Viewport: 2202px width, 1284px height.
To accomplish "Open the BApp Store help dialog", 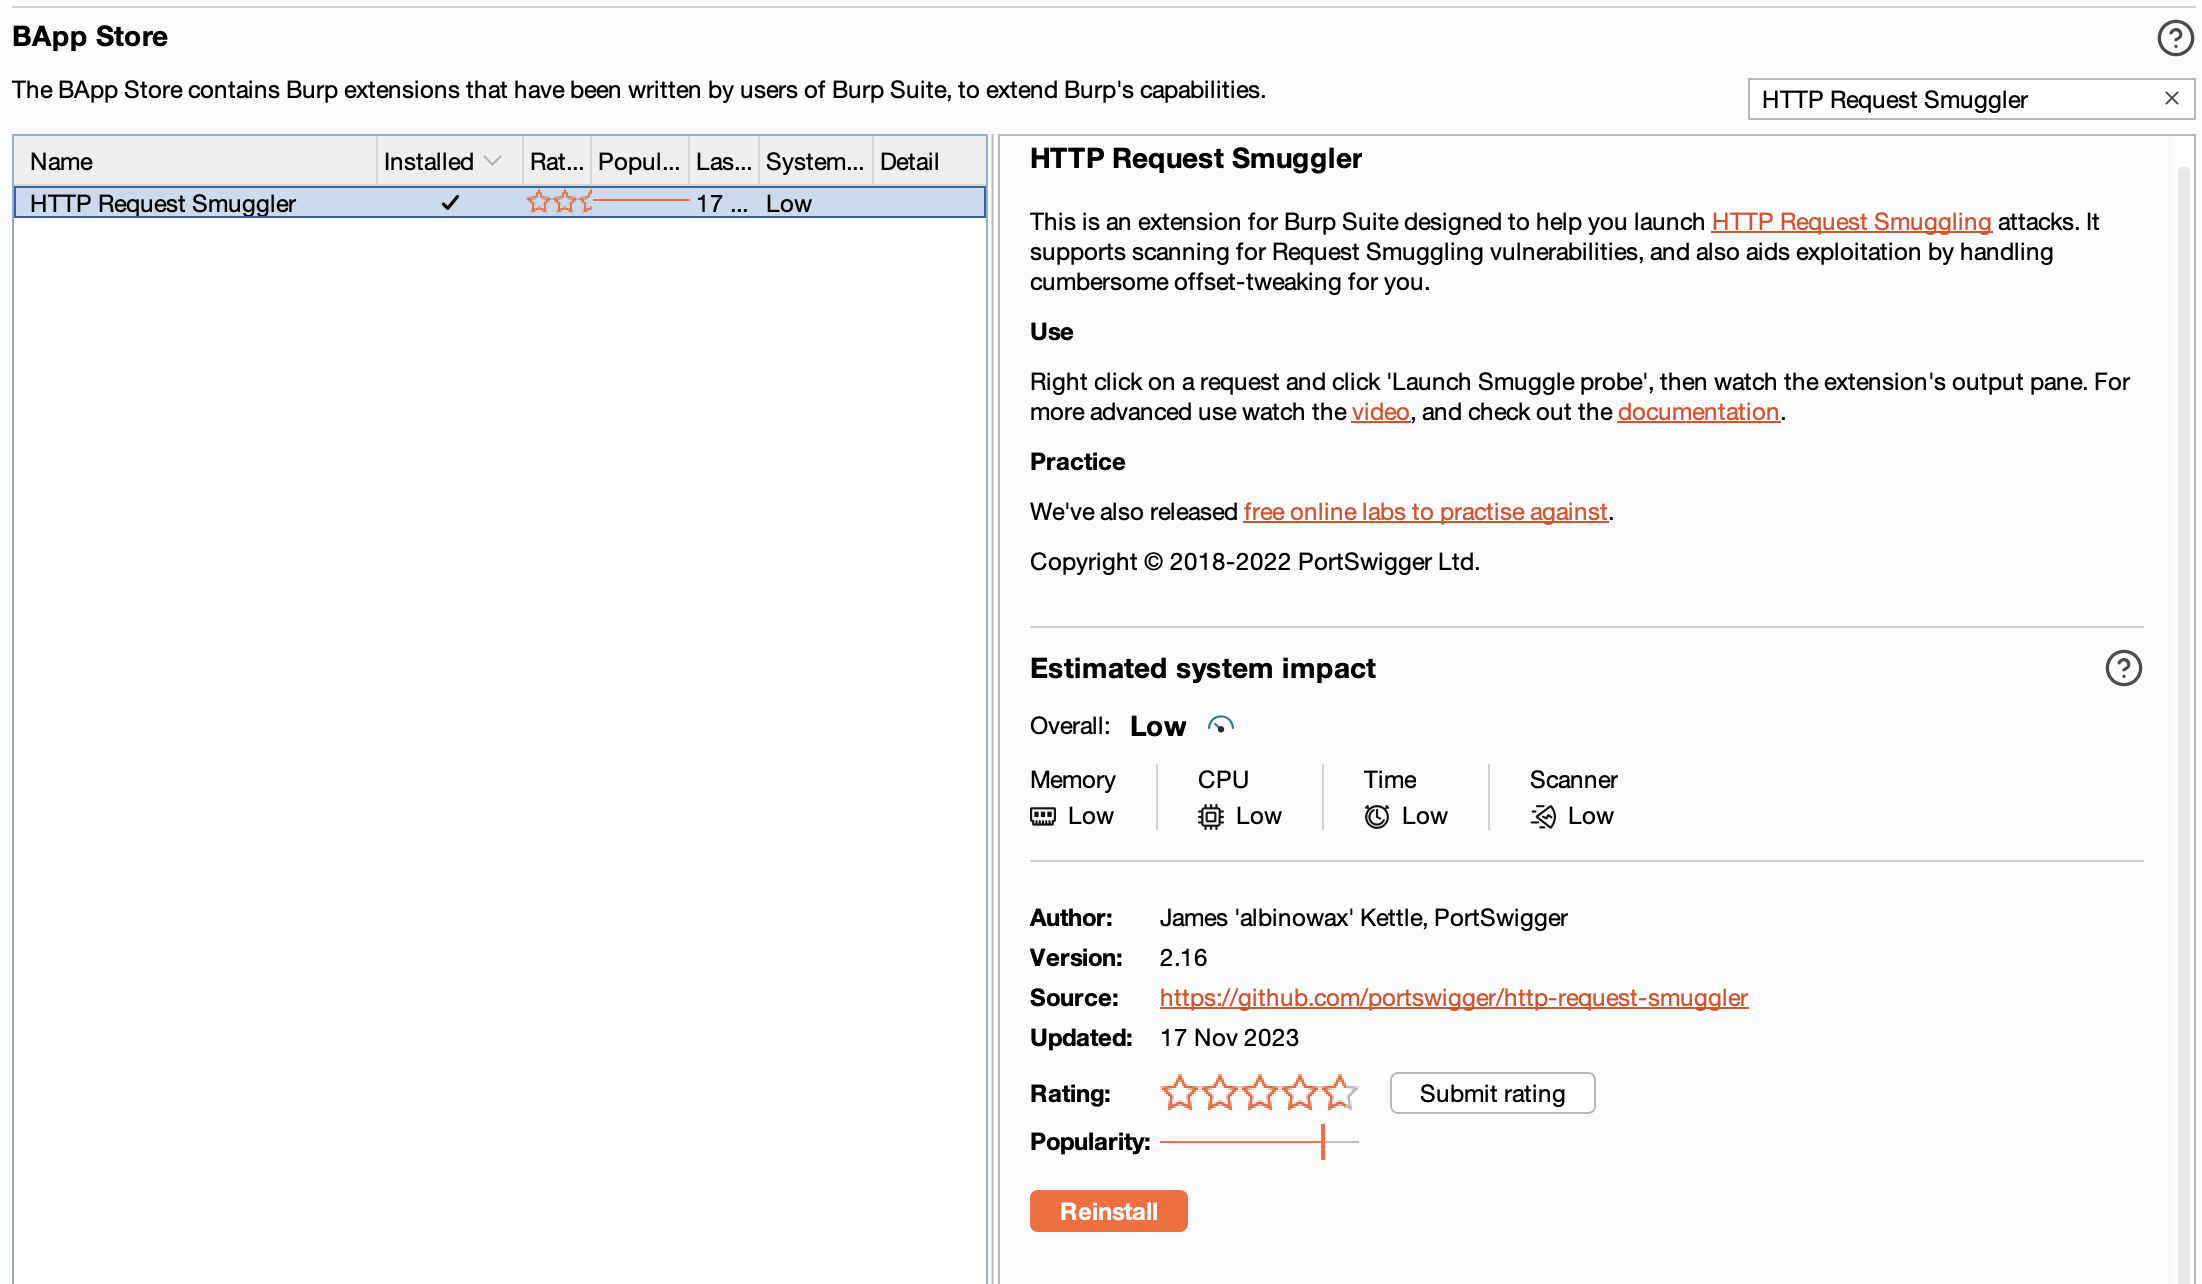I will point(2175,38).
